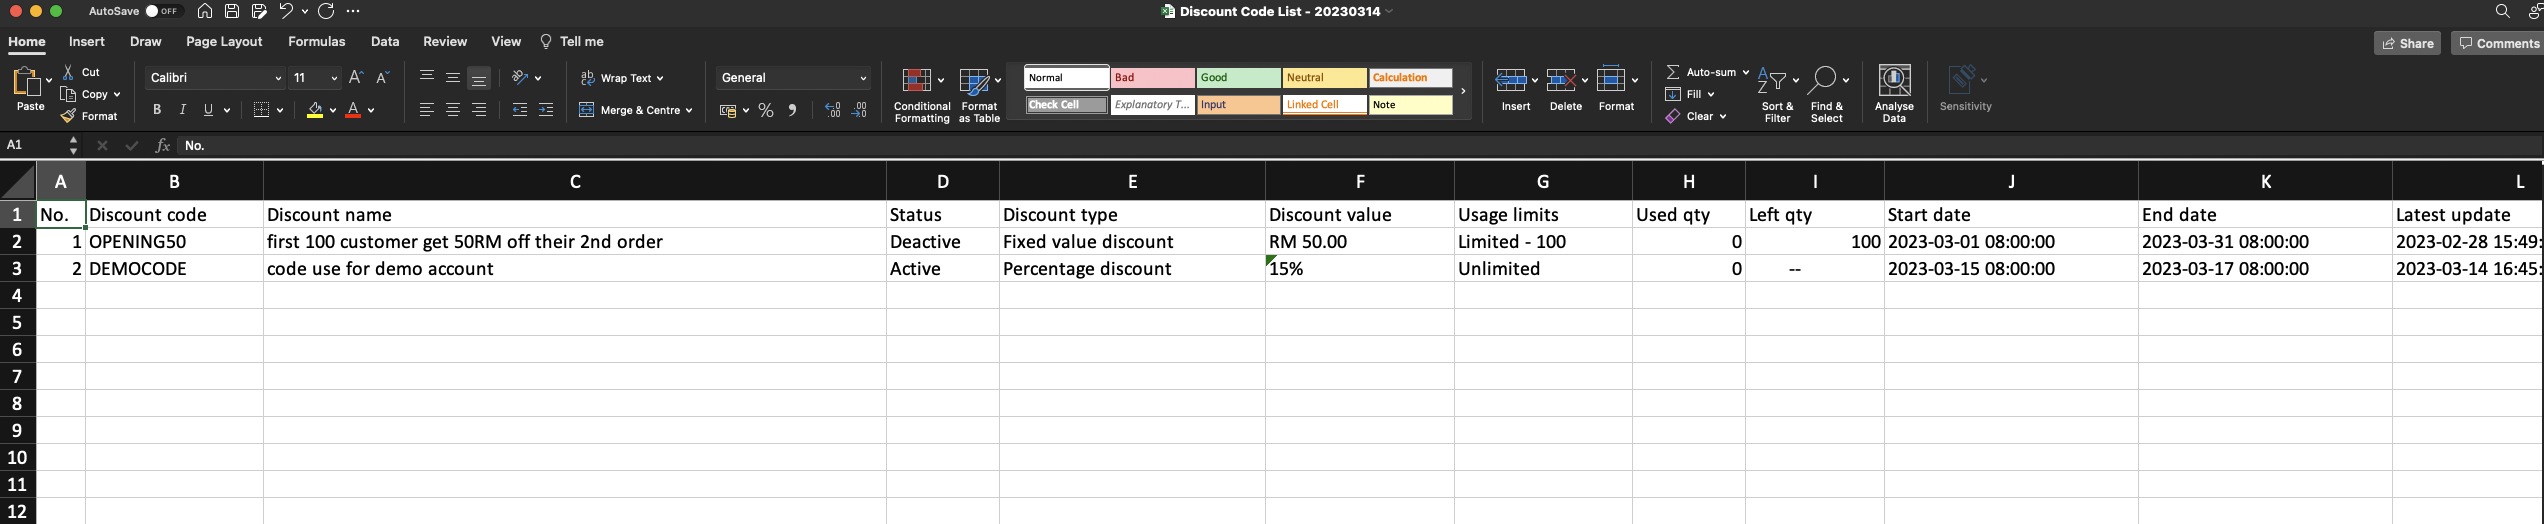The image size is (2544, 524).
Task: Apply the Good cell style swatch
Action: tap(1238, 78)
